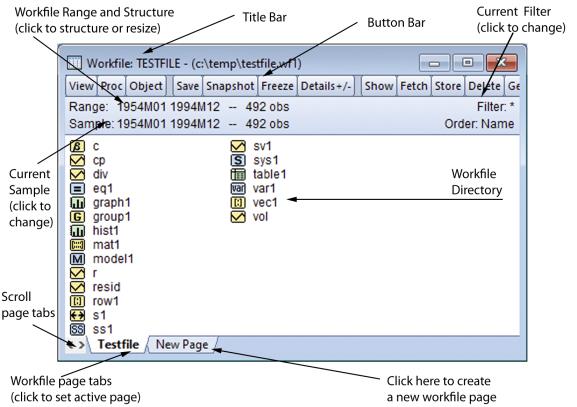Change the Filter: * setting
The image size is (577, 407).
click(x=495, y=107)
